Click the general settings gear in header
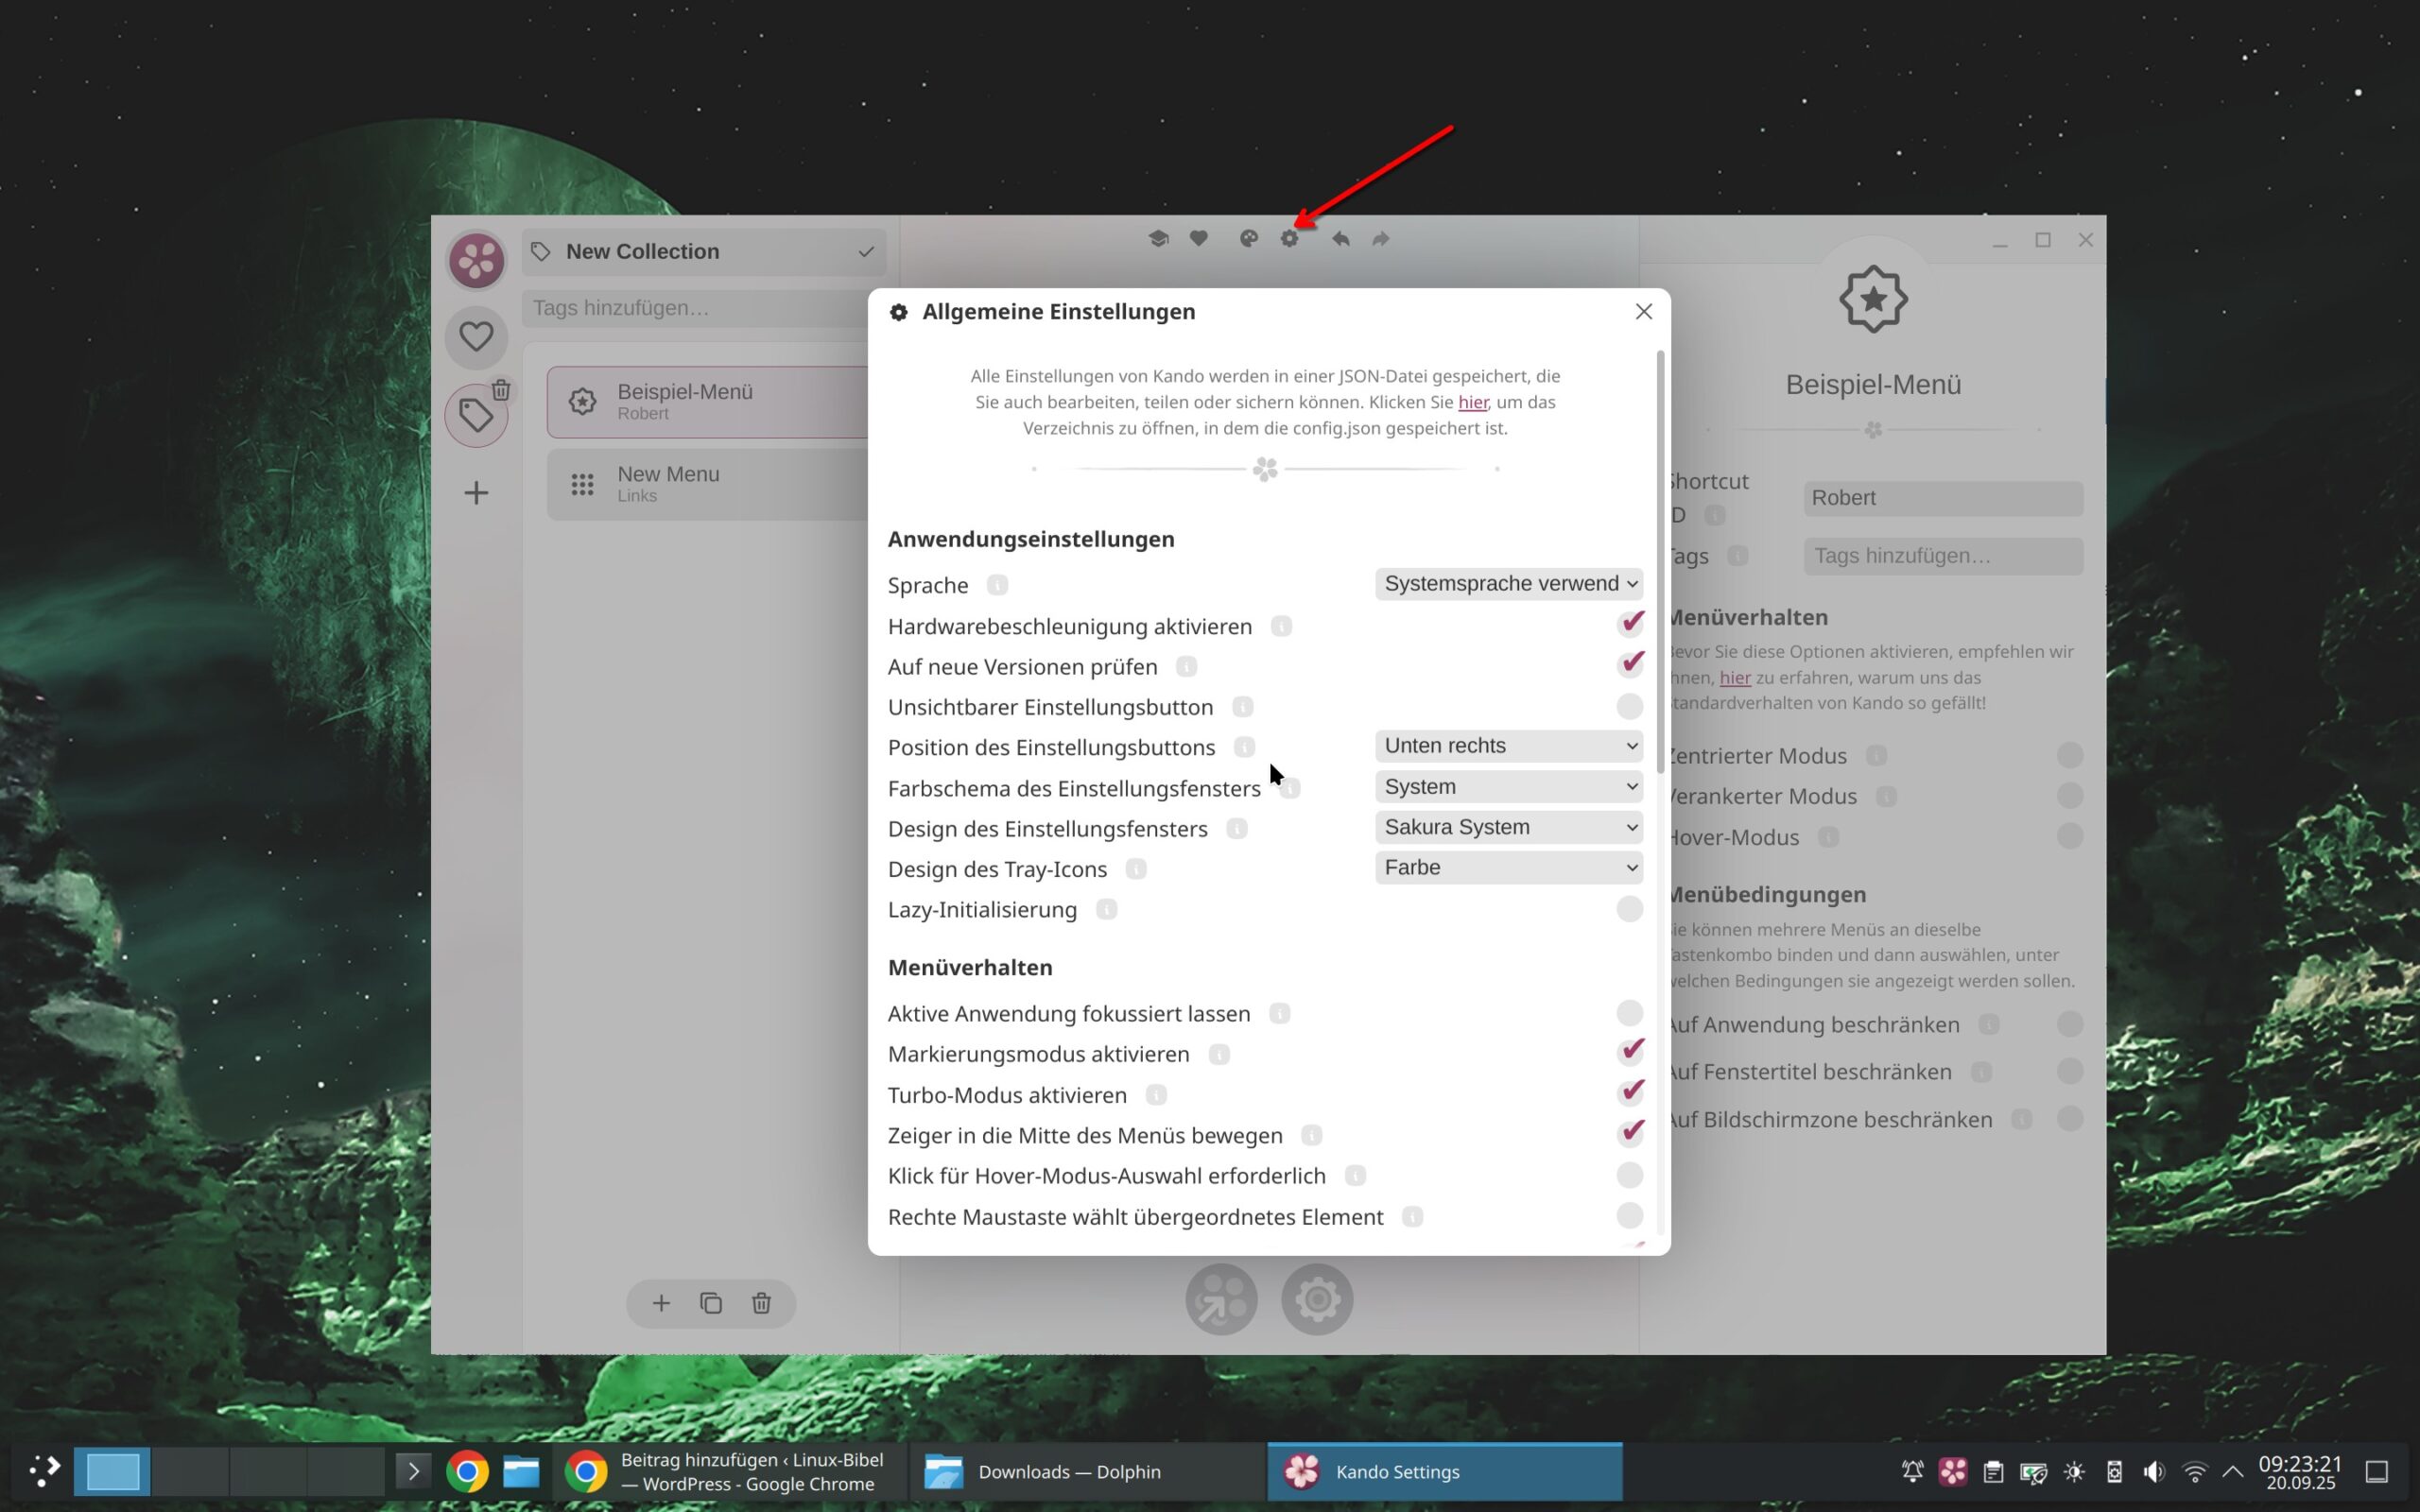The height and width of the screenshot is (1512, 2420). pos(1289,239)
